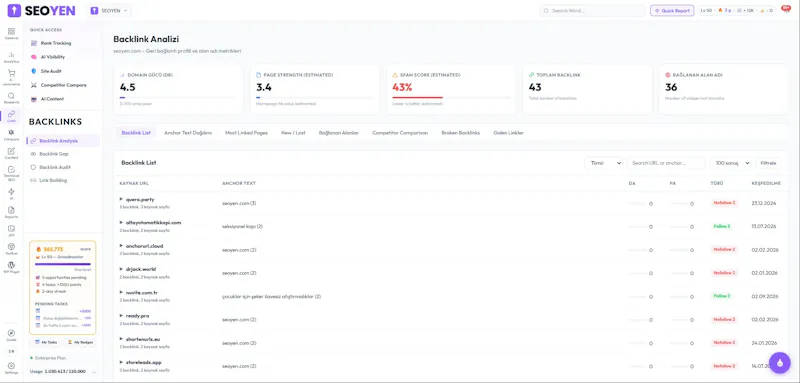This screenshot has height=383, width=800.
Task: Expand the storeleads.app row
Action: (x=121, y=362)
